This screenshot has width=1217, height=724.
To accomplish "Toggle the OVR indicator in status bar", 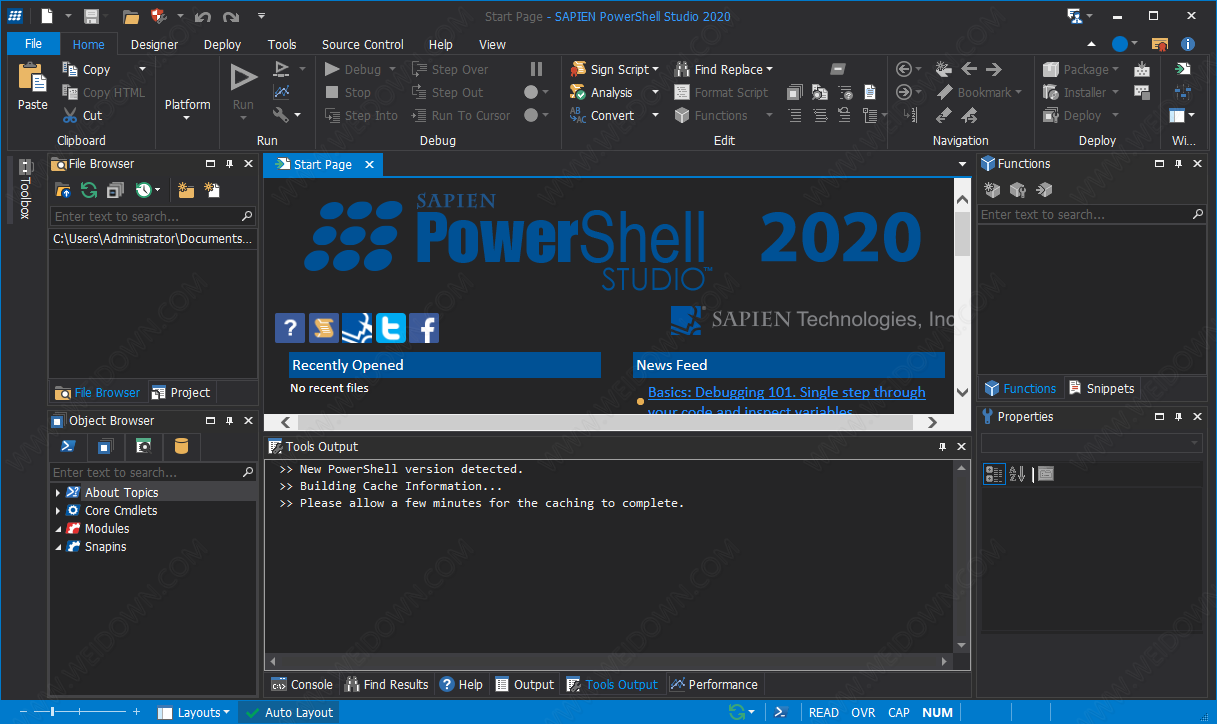I will (x=863, y=712).
